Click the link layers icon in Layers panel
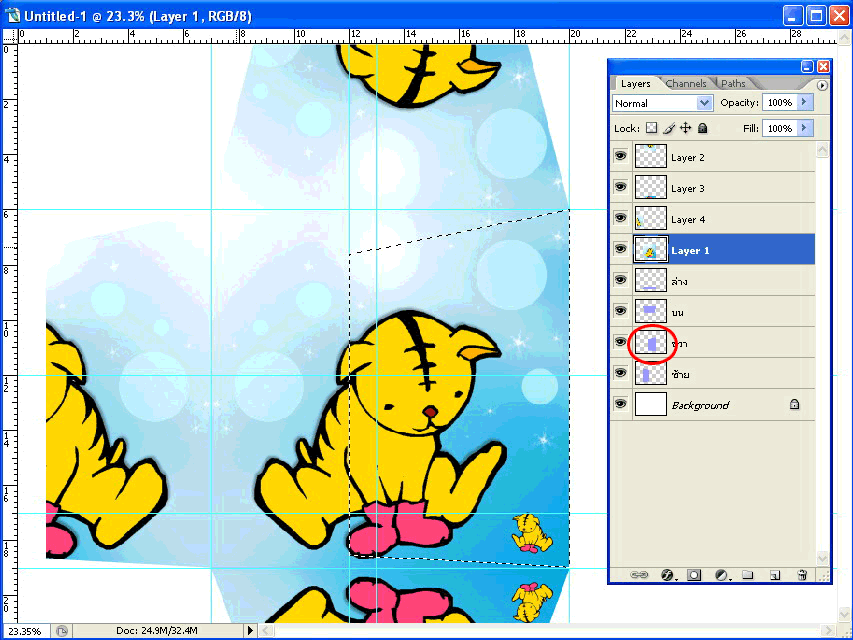853x640 pixels. point(639,575)
